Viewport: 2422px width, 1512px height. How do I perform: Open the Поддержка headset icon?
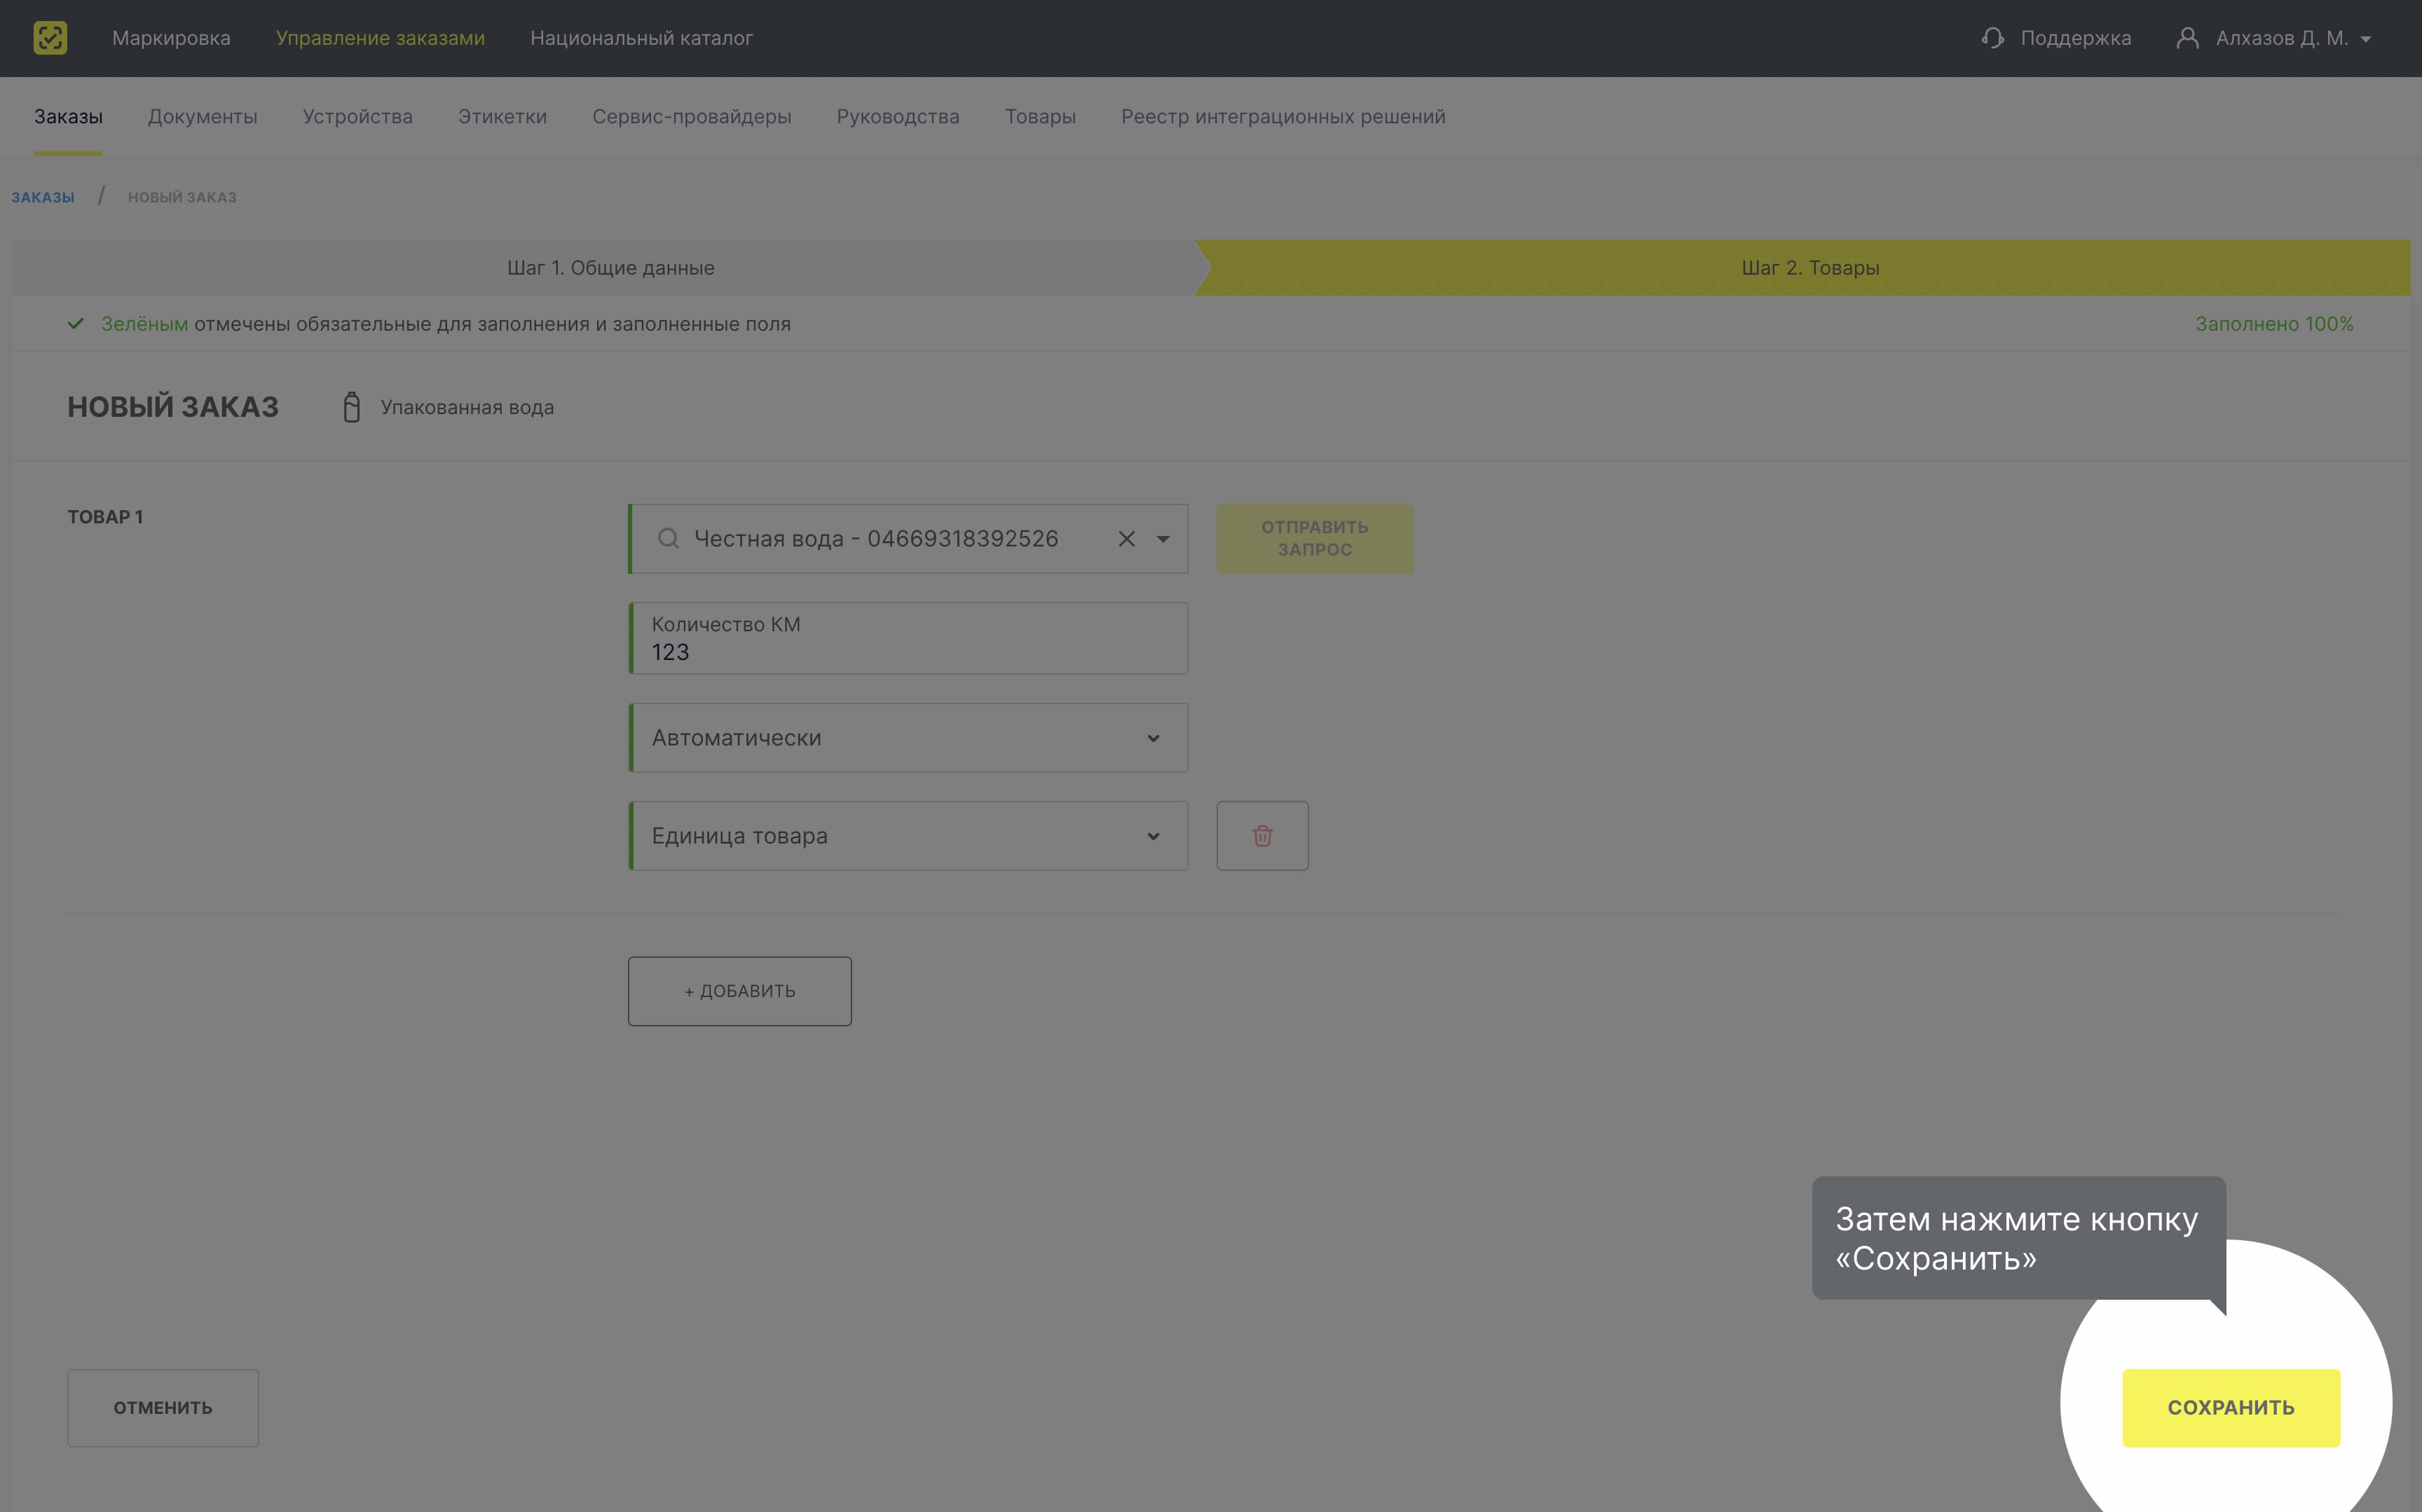[1992, 38]
